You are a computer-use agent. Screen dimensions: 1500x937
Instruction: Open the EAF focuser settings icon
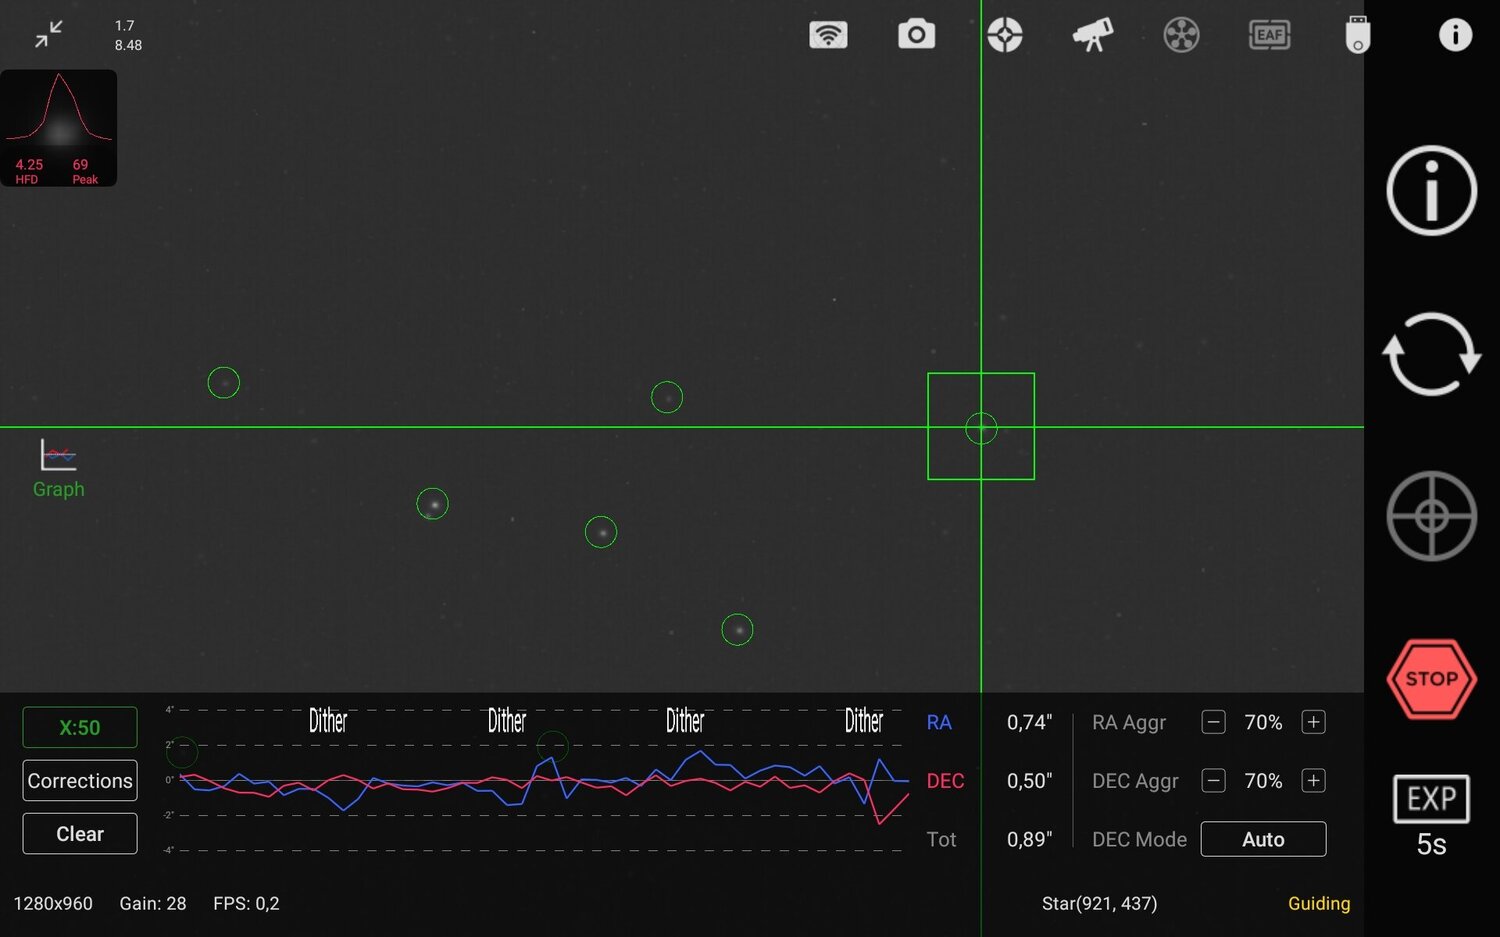pos(1268,34)
